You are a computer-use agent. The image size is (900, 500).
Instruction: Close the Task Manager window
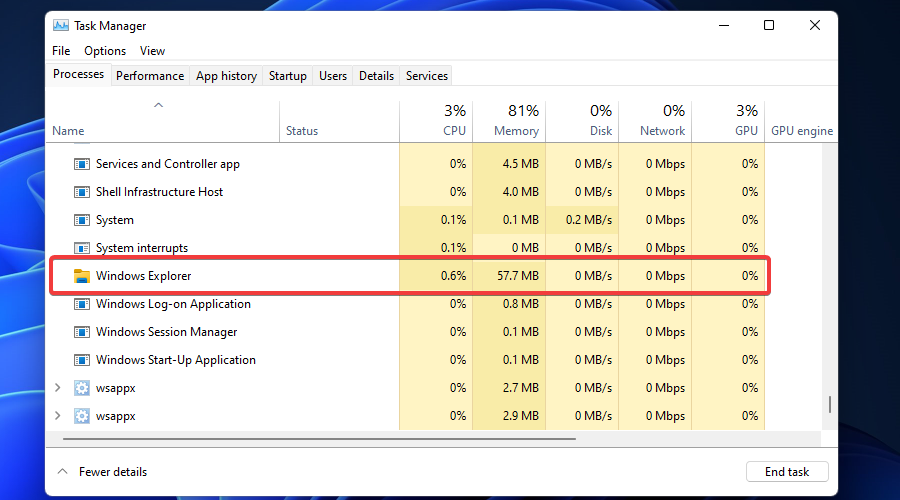(x=814, y=25)
